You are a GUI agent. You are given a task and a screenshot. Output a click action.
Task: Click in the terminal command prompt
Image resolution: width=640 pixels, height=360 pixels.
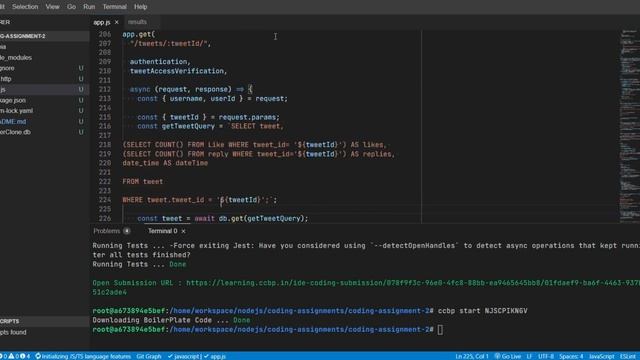point(440,329)
